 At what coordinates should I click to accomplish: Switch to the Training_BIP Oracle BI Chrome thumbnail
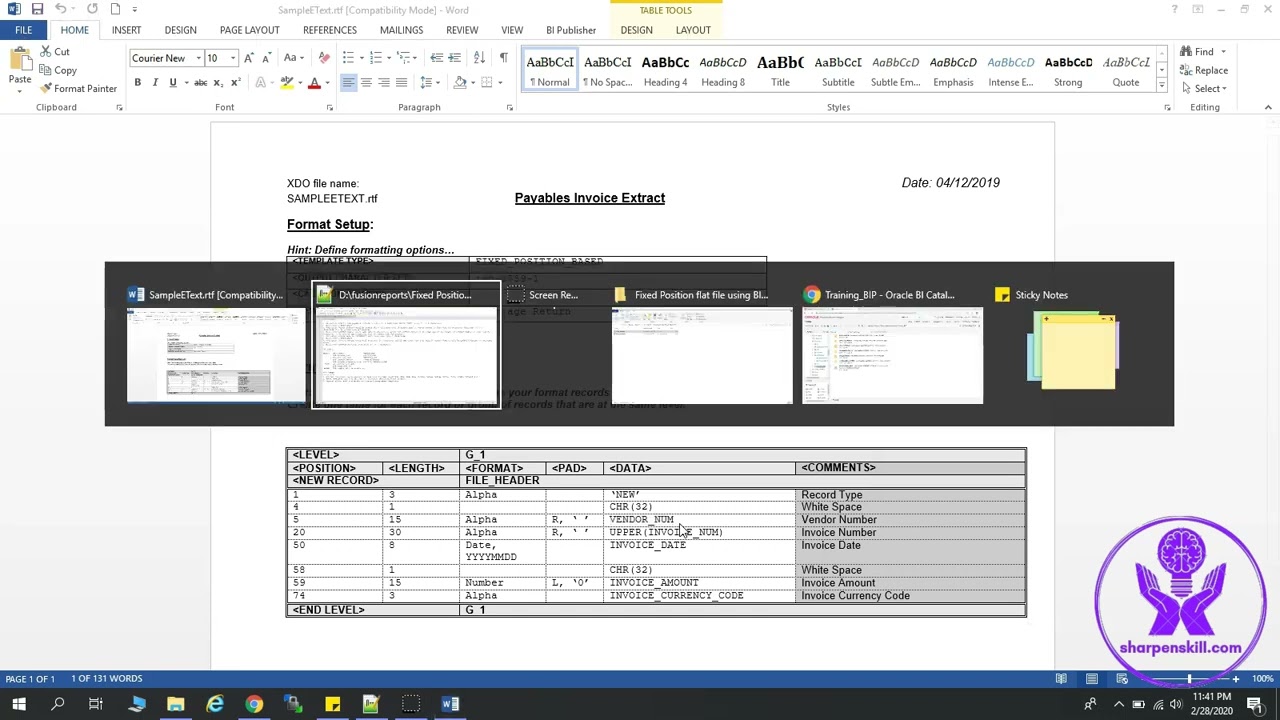click(893, 345)
